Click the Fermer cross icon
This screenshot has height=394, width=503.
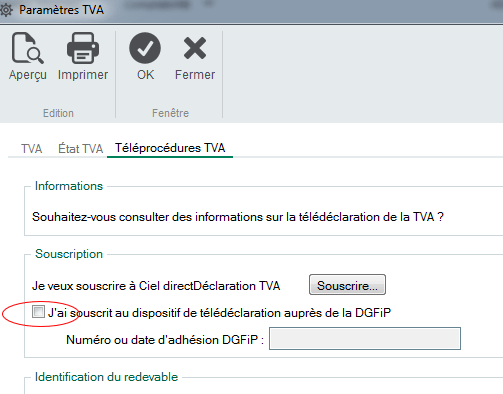195,48
